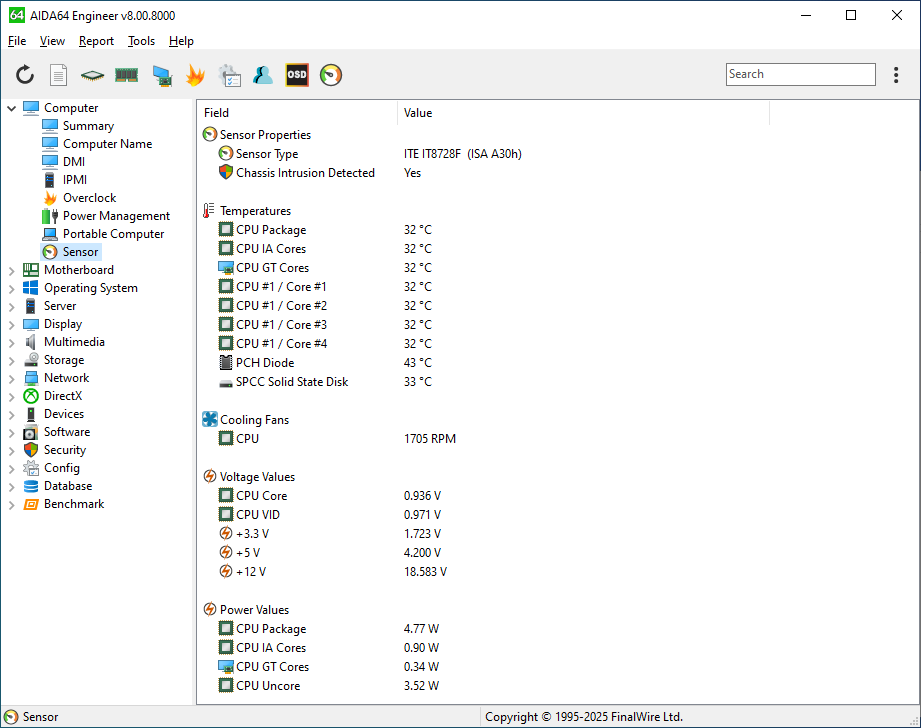Viewport: 921px width, 728px height.
Task: Click the Refresh toolbar icon
Action: point(25,75)
